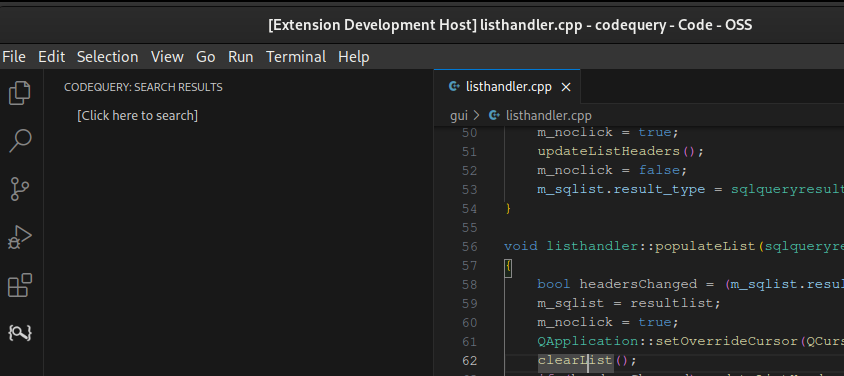Open the Help menu
The height and width of the screenshot is (376, 844).
click(x=354, y=56)
